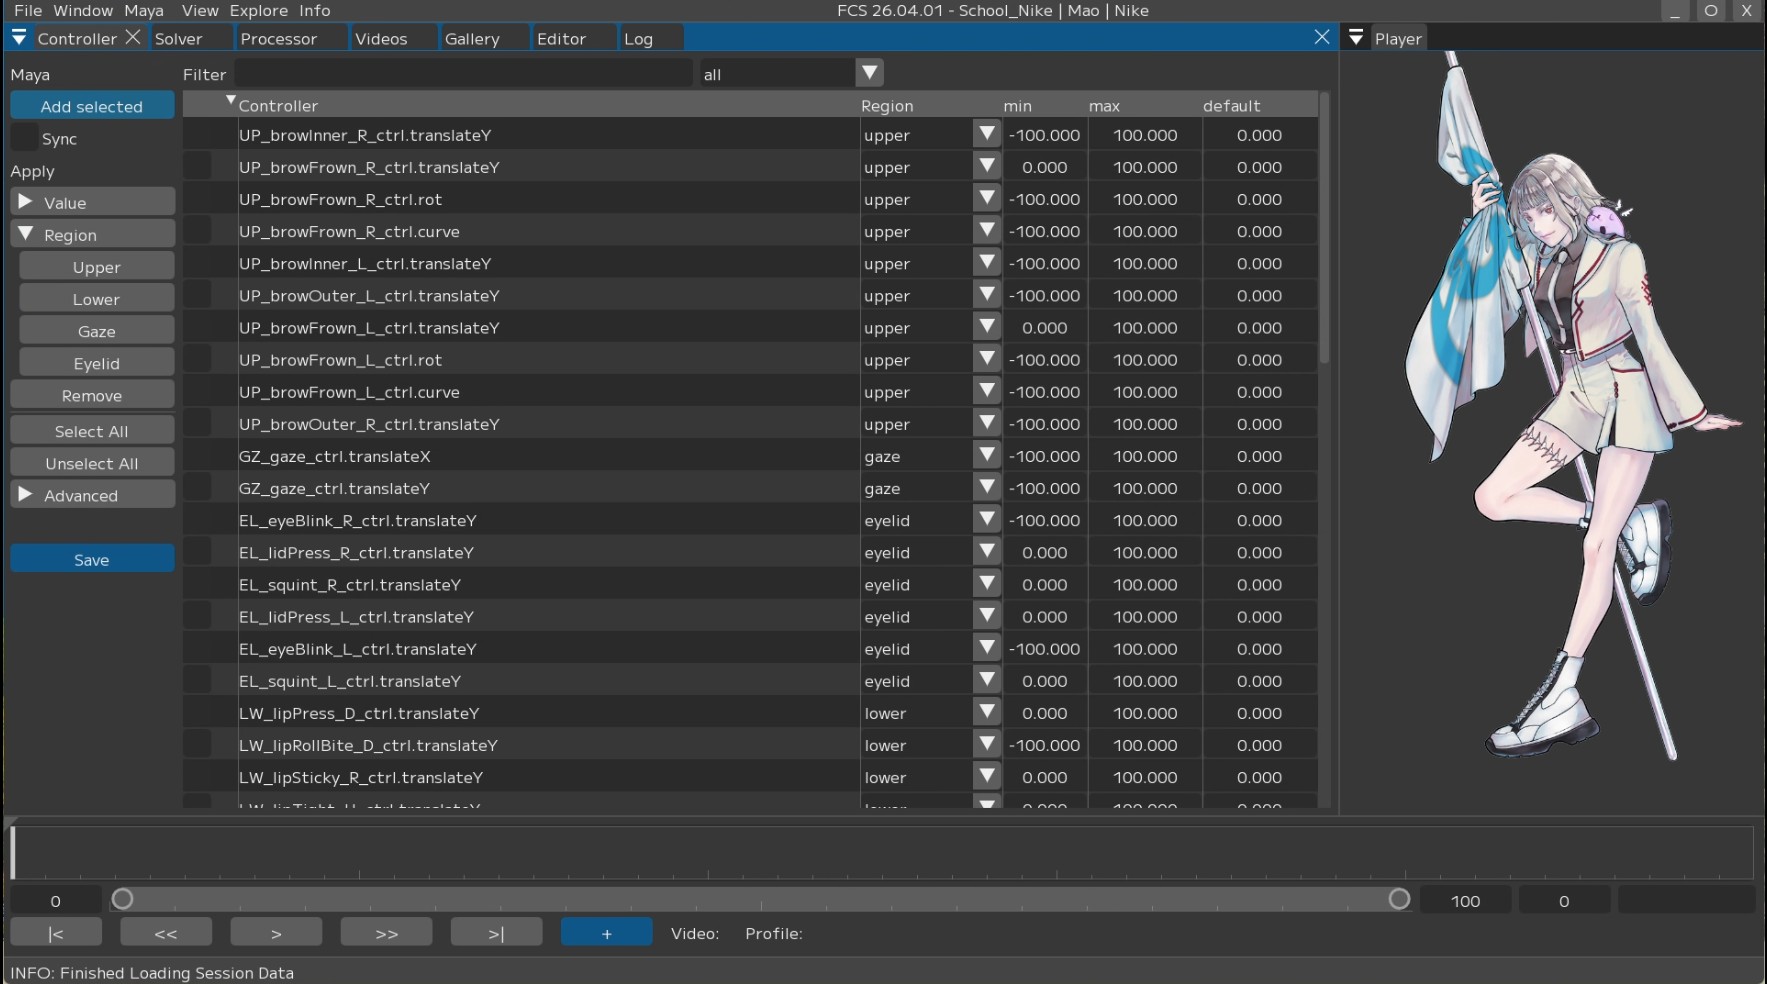
Task: Check the EL_lidPress_R_ctrl.translateY row checkbox
Action: pyautogui.click(x=198, y=552)
